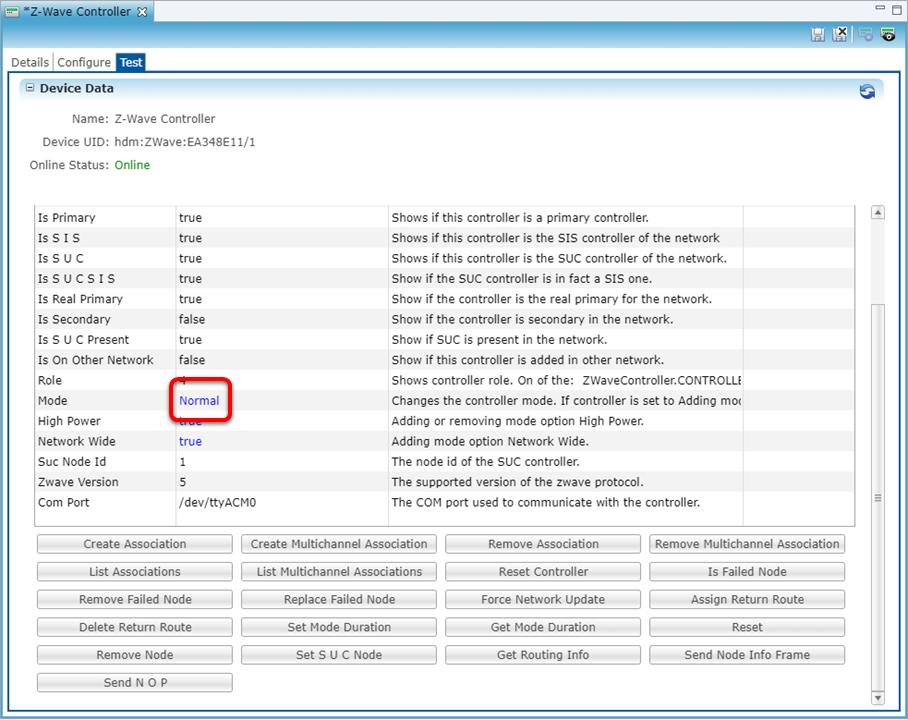Click Replace Failed Node button
The height and width of the screenshot is (720, 908).
[339, 600]
